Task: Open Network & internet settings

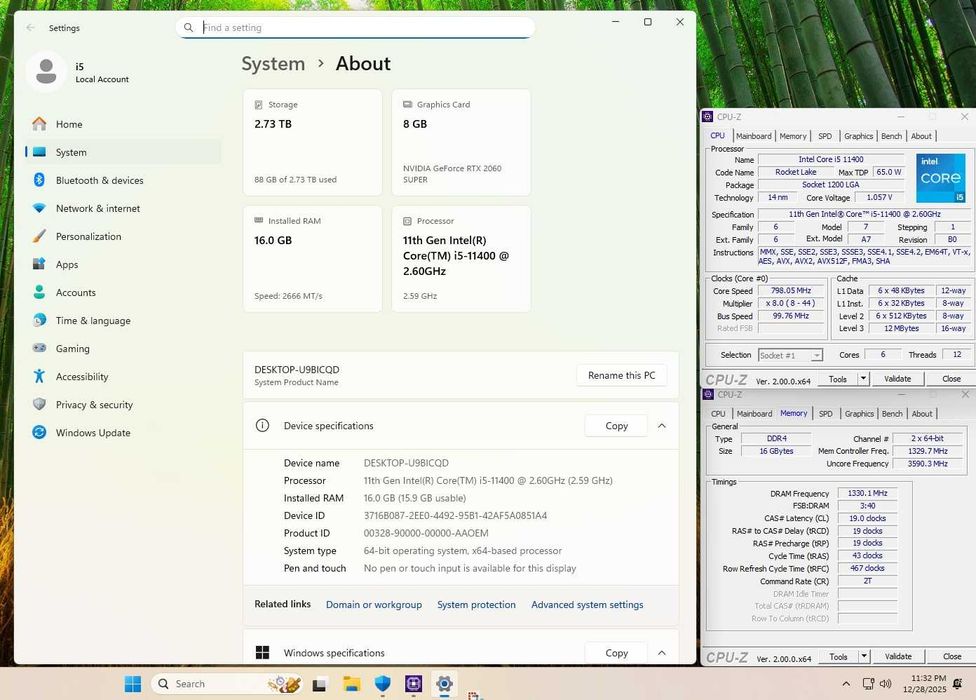Action: (x=123, y=208)
